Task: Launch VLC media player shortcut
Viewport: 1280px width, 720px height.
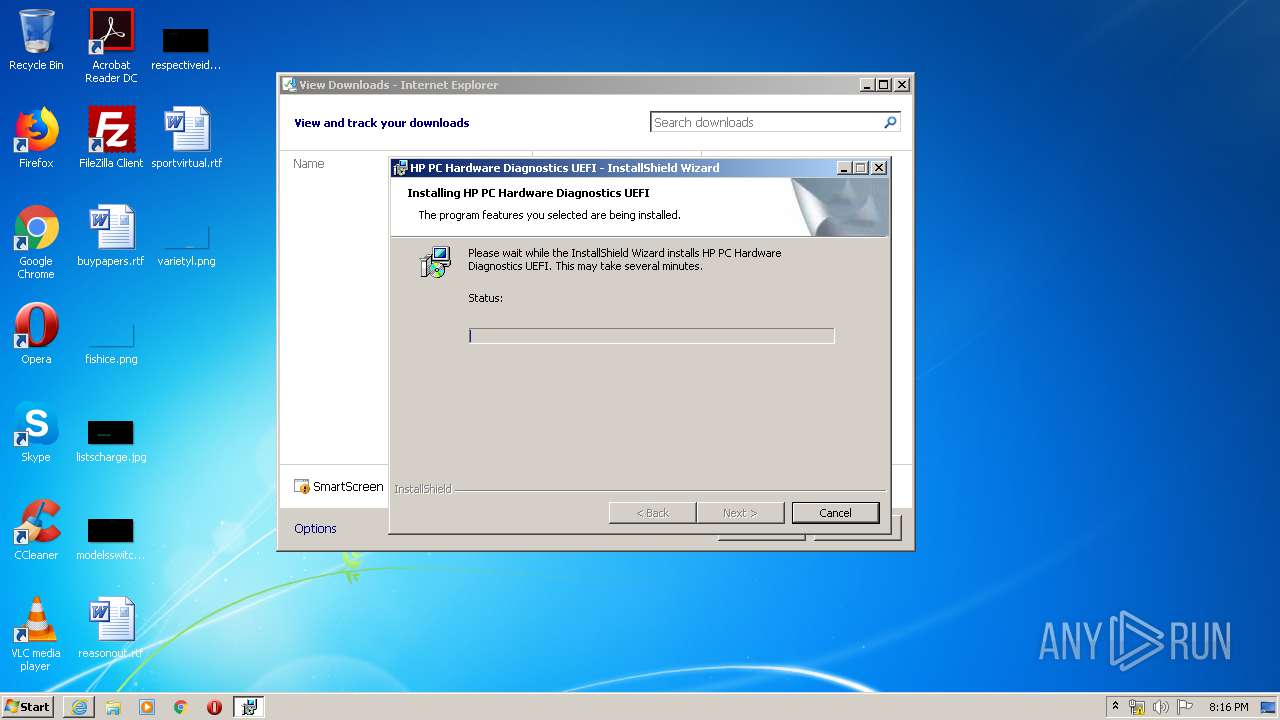Action: (x=36, y=634)
